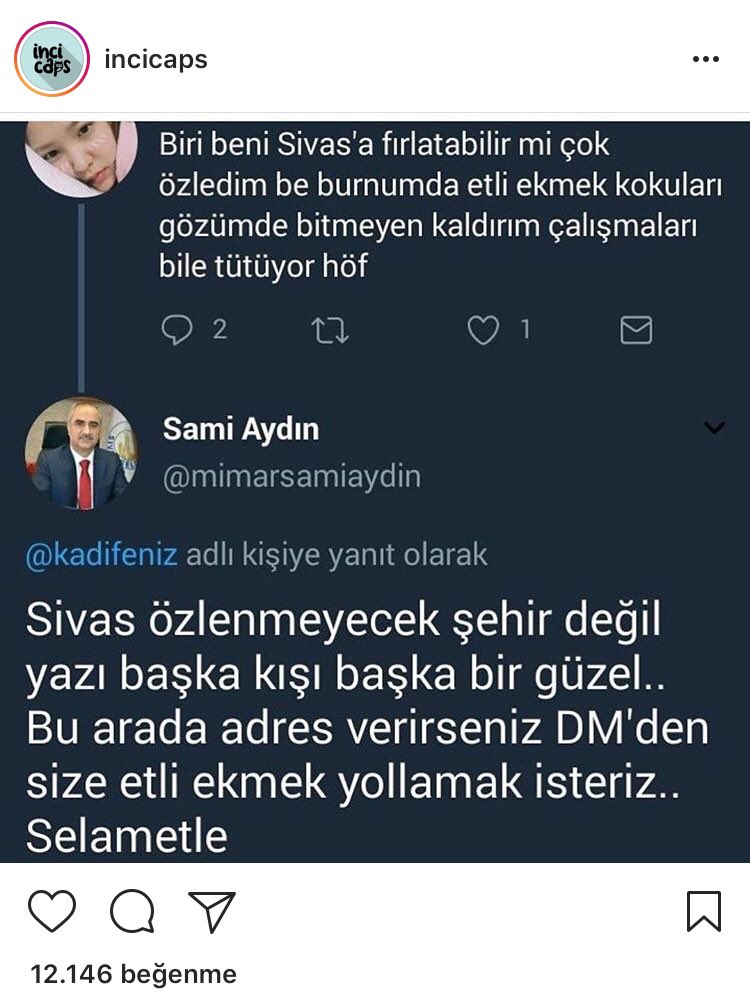Click the reply text "Sivas özlenmeyecek şehir değil"
750x994 pixels.
pos(345,620)
